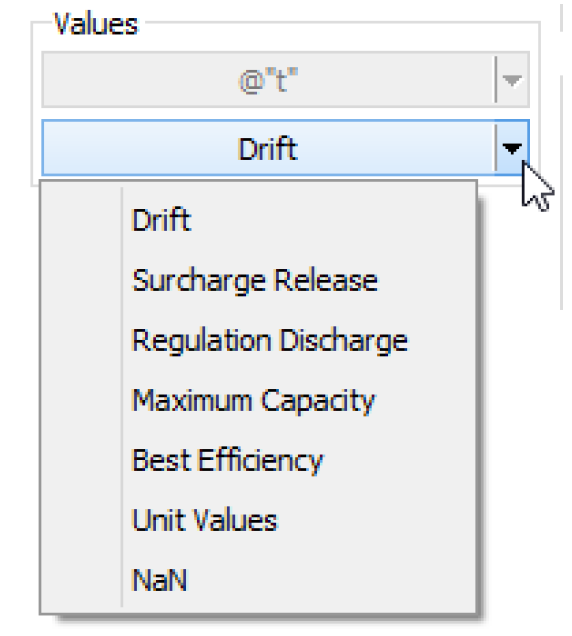Open the greyed @"t" dropdown arrow
Image resolution: width=572 pixels, height=636 pixels.
click(x=512, y=80)
